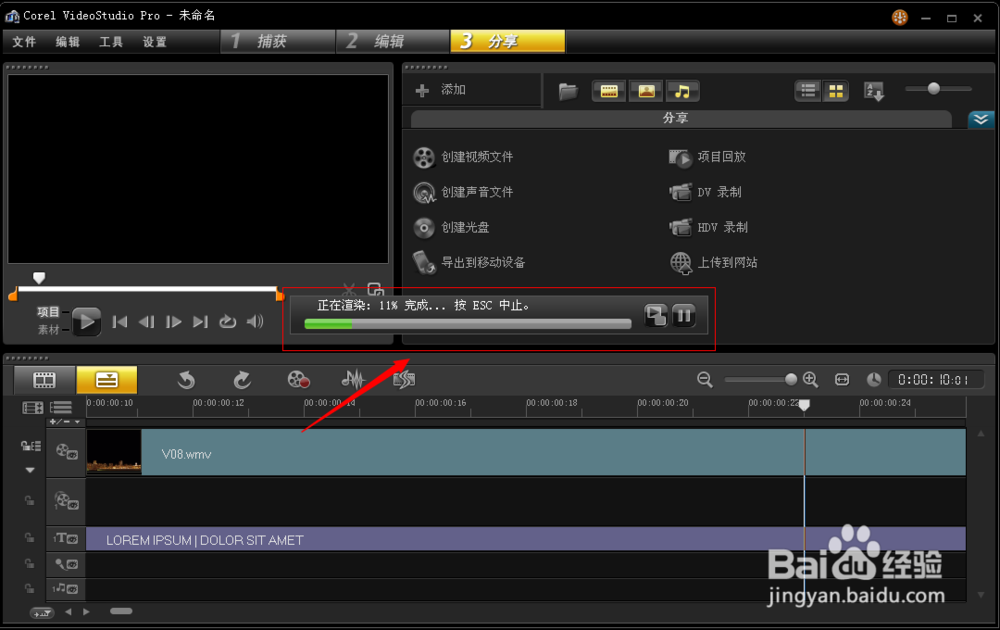
Task: Zoom in the timeline
Action: 811,379
